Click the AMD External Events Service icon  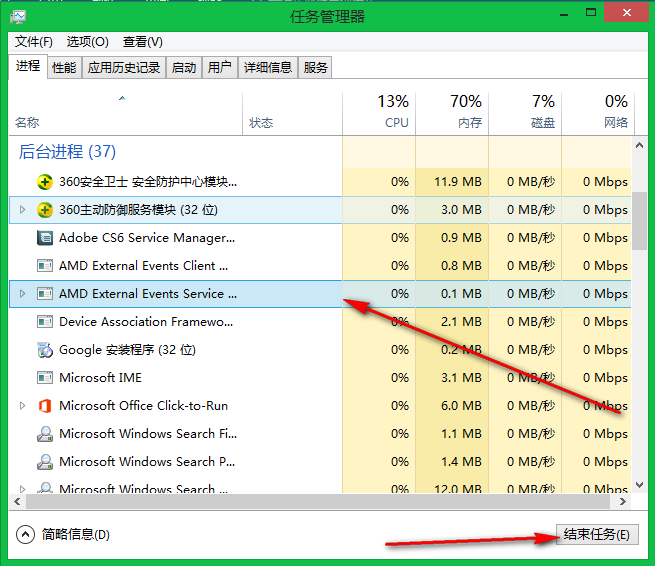pyautogui.click(x=45, y=294)
